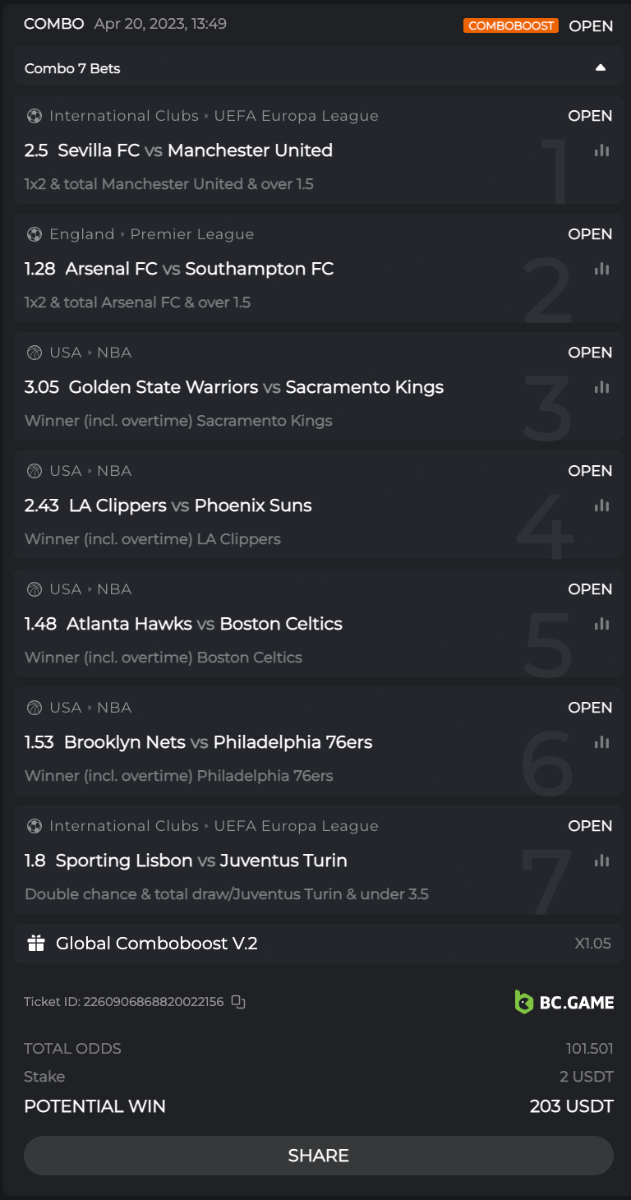The width and height of the screenshot is (631, 1200).
Task: Open Arsenal FC vs Southampton FC match
Action: click(199, 268)
